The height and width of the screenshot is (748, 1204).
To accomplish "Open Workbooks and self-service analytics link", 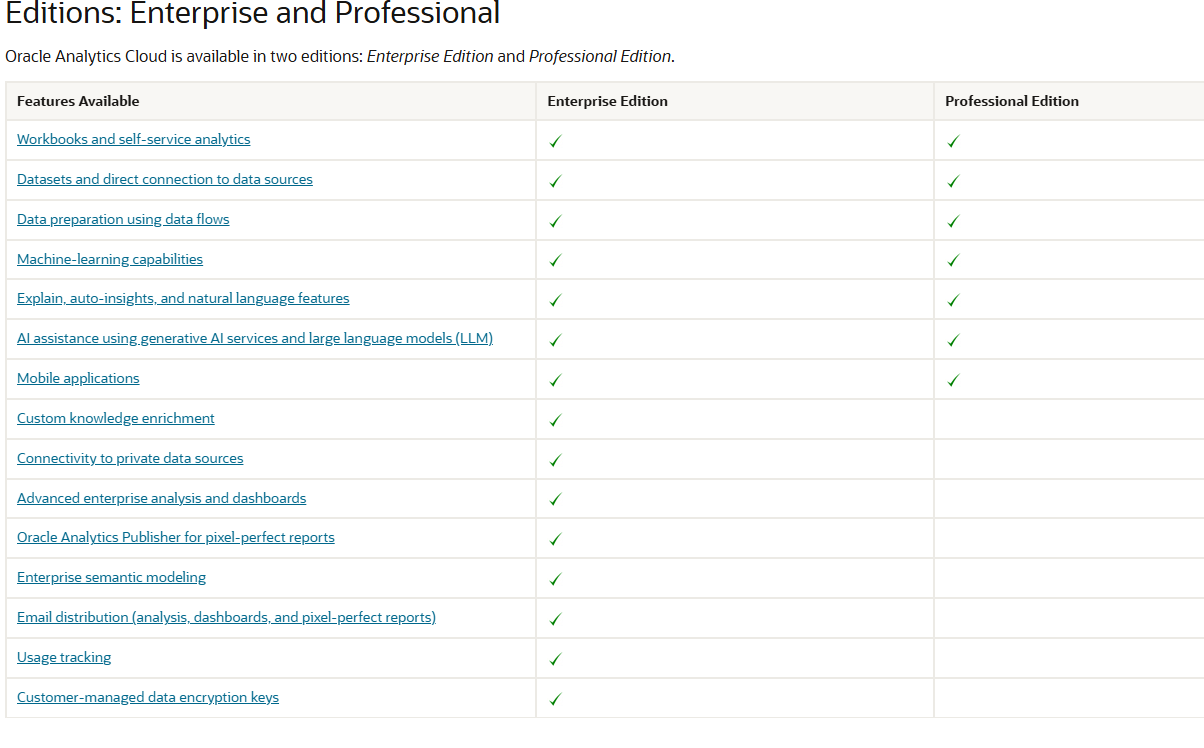I will (134, 139).
